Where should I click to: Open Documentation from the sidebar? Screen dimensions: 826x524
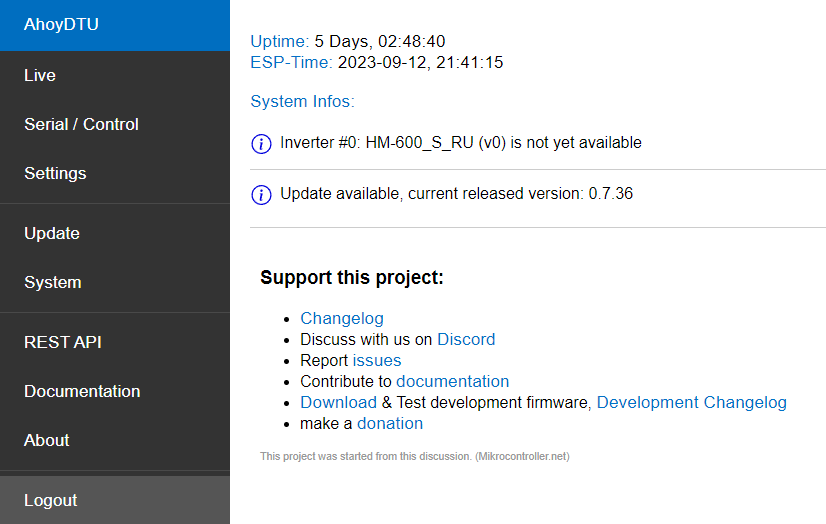82,391
